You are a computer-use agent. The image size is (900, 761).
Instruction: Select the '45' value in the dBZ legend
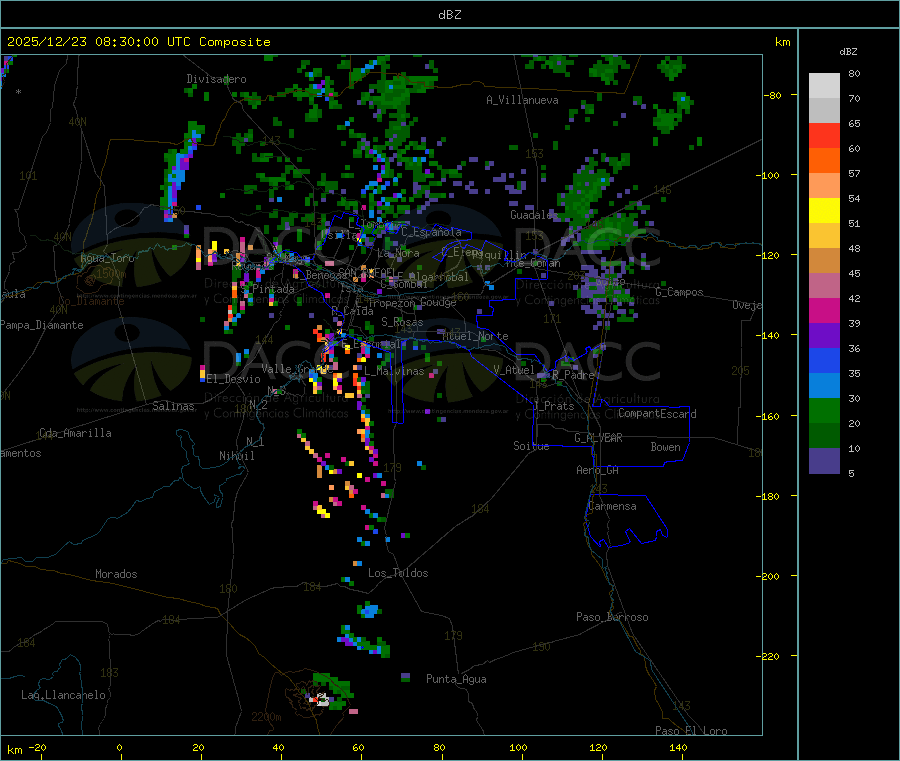pyautogui.click(x=854, y=273)
